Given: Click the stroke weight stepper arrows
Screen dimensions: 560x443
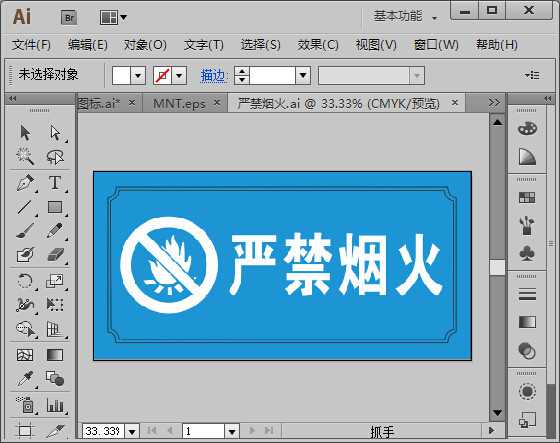Looking at the screenshot, I should (x=242, y=75).
